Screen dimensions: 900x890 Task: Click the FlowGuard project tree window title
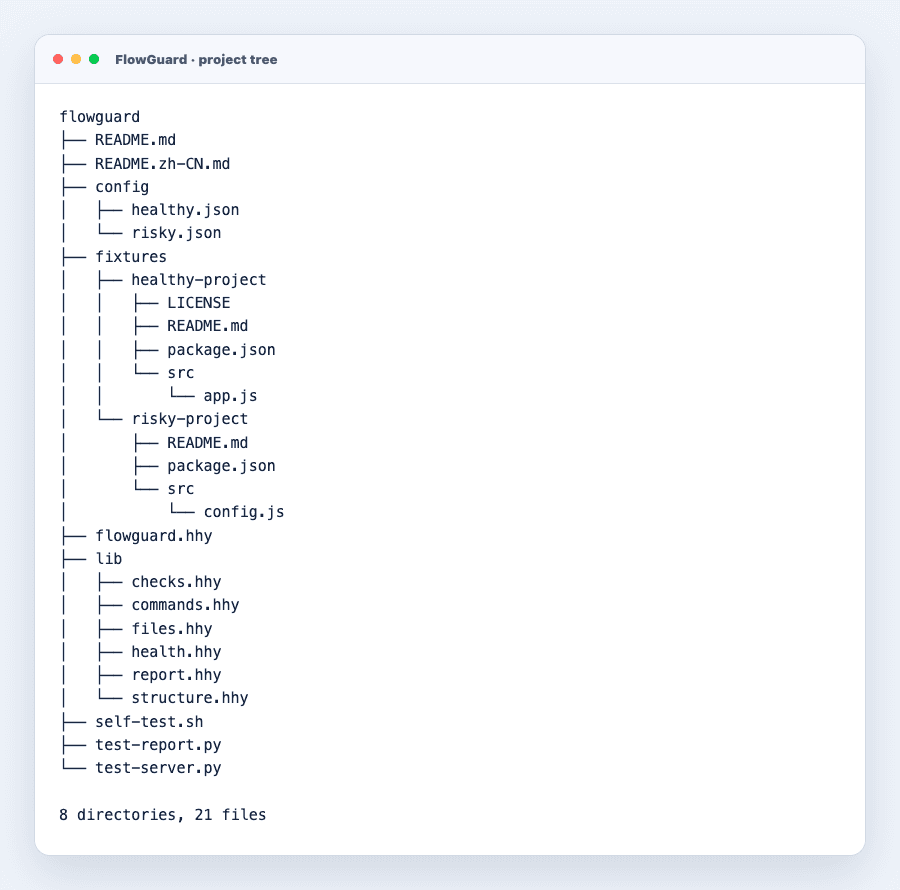click(x=196, y=60)
